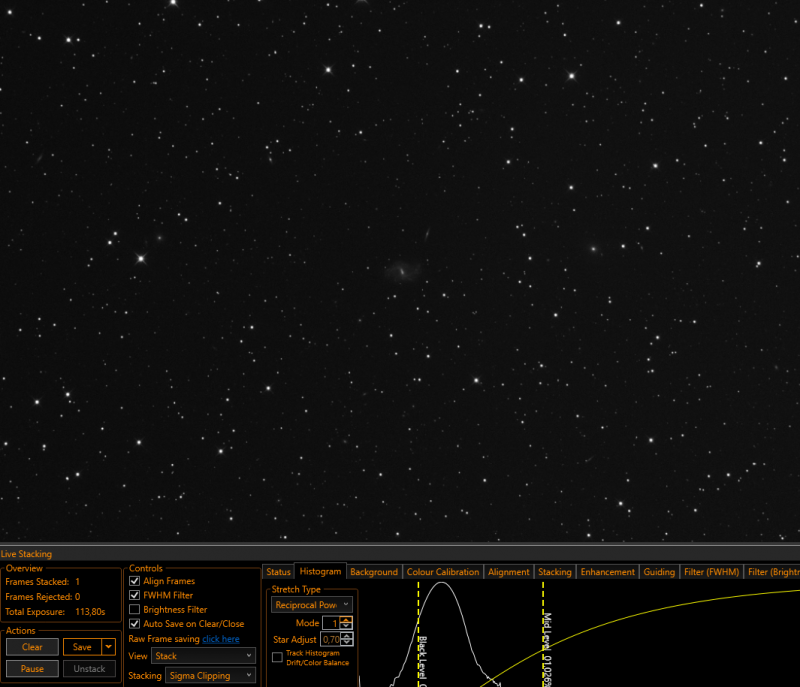Click the Star Adjust 0,70 field
The width and height of the screenshot is (800, 687).
coord(331,639)
